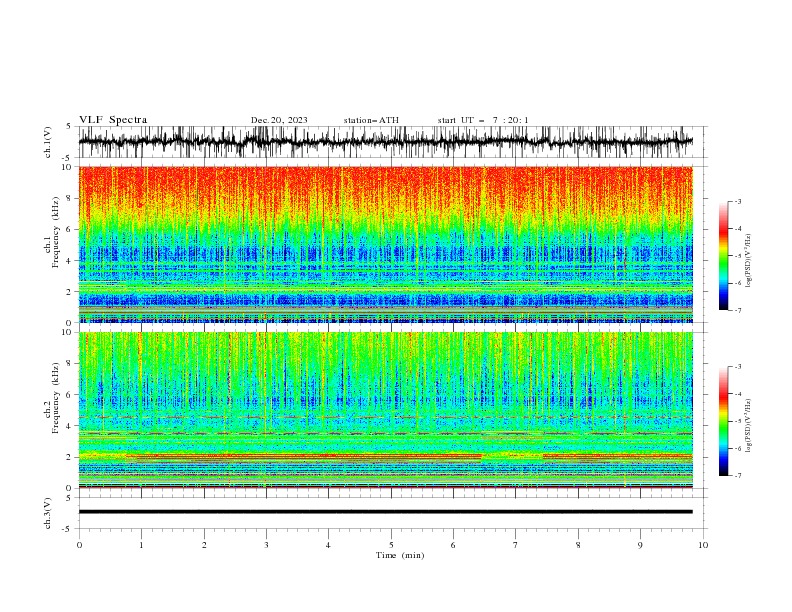Click the ch.2 spectrogram panel

tap(385, 410)
